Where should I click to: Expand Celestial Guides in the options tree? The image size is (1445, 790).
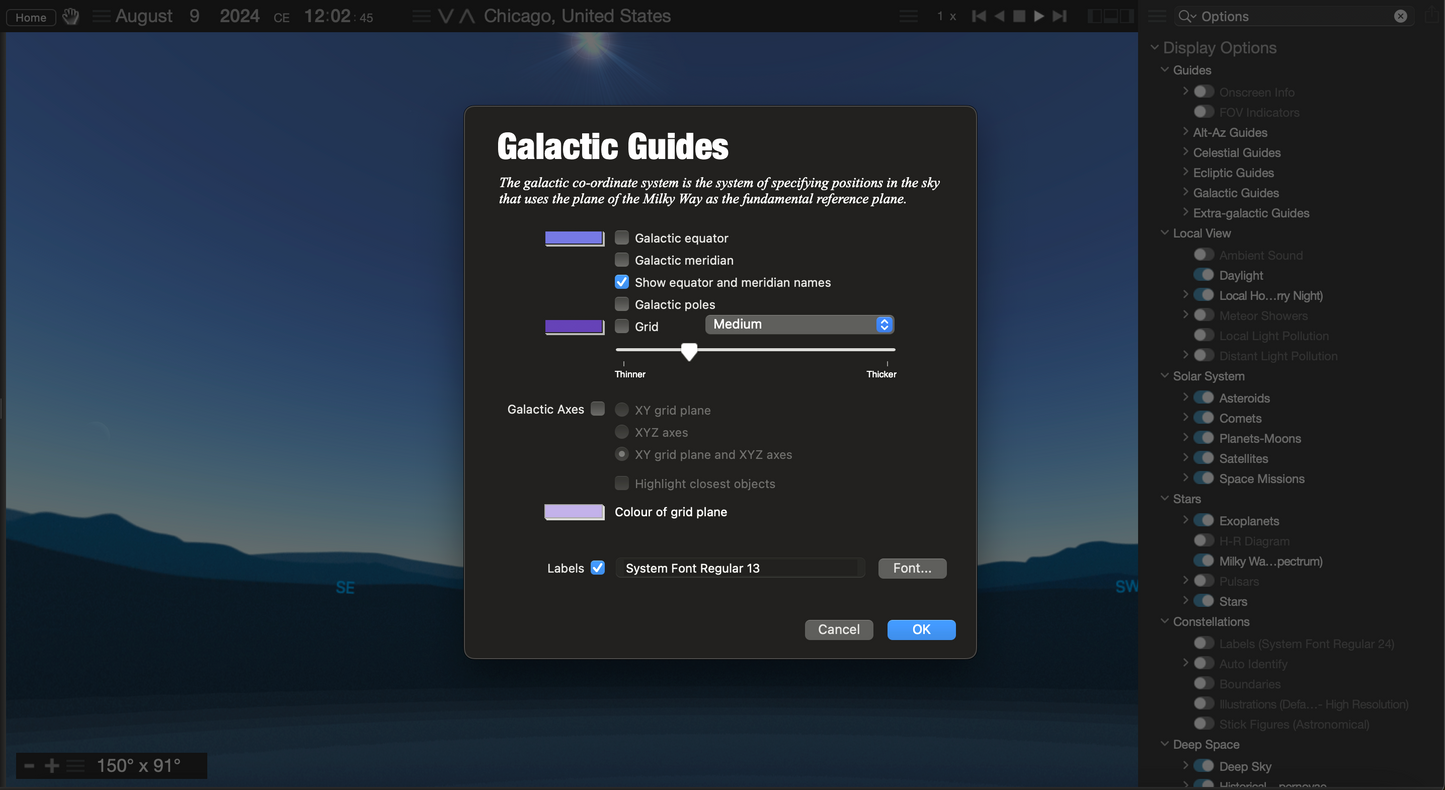coord(1186,153)
